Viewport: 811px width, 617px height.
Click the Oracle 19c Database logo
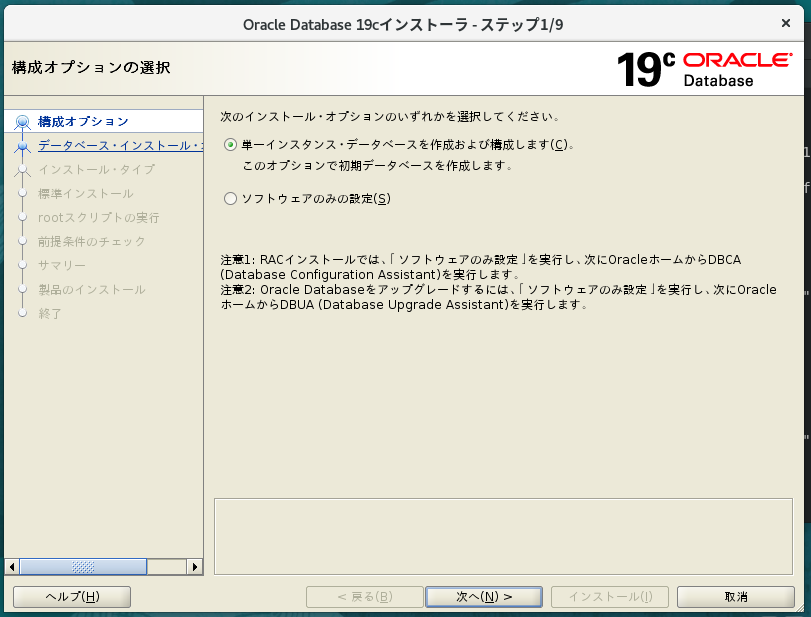coord(704,69)
